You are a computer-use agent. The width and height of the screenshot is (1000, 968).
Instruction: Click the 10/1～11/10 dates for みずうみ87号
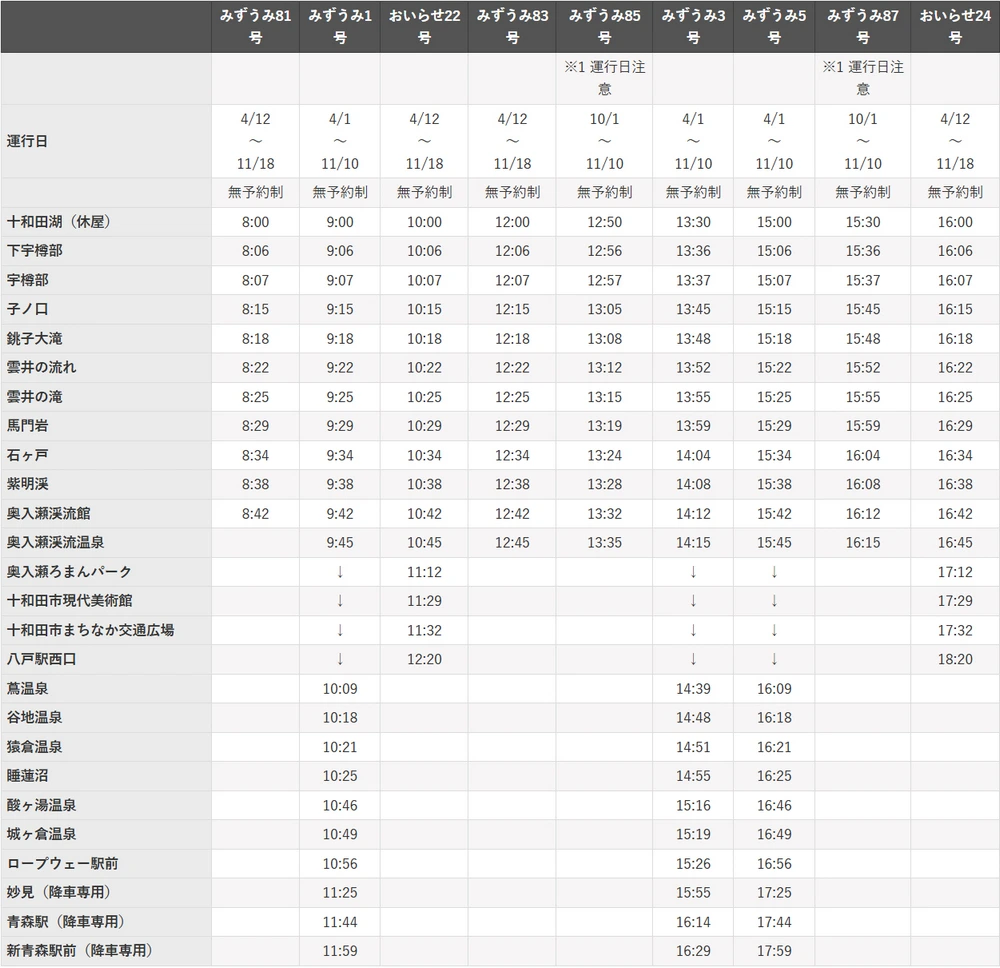[x=863, y=141]
